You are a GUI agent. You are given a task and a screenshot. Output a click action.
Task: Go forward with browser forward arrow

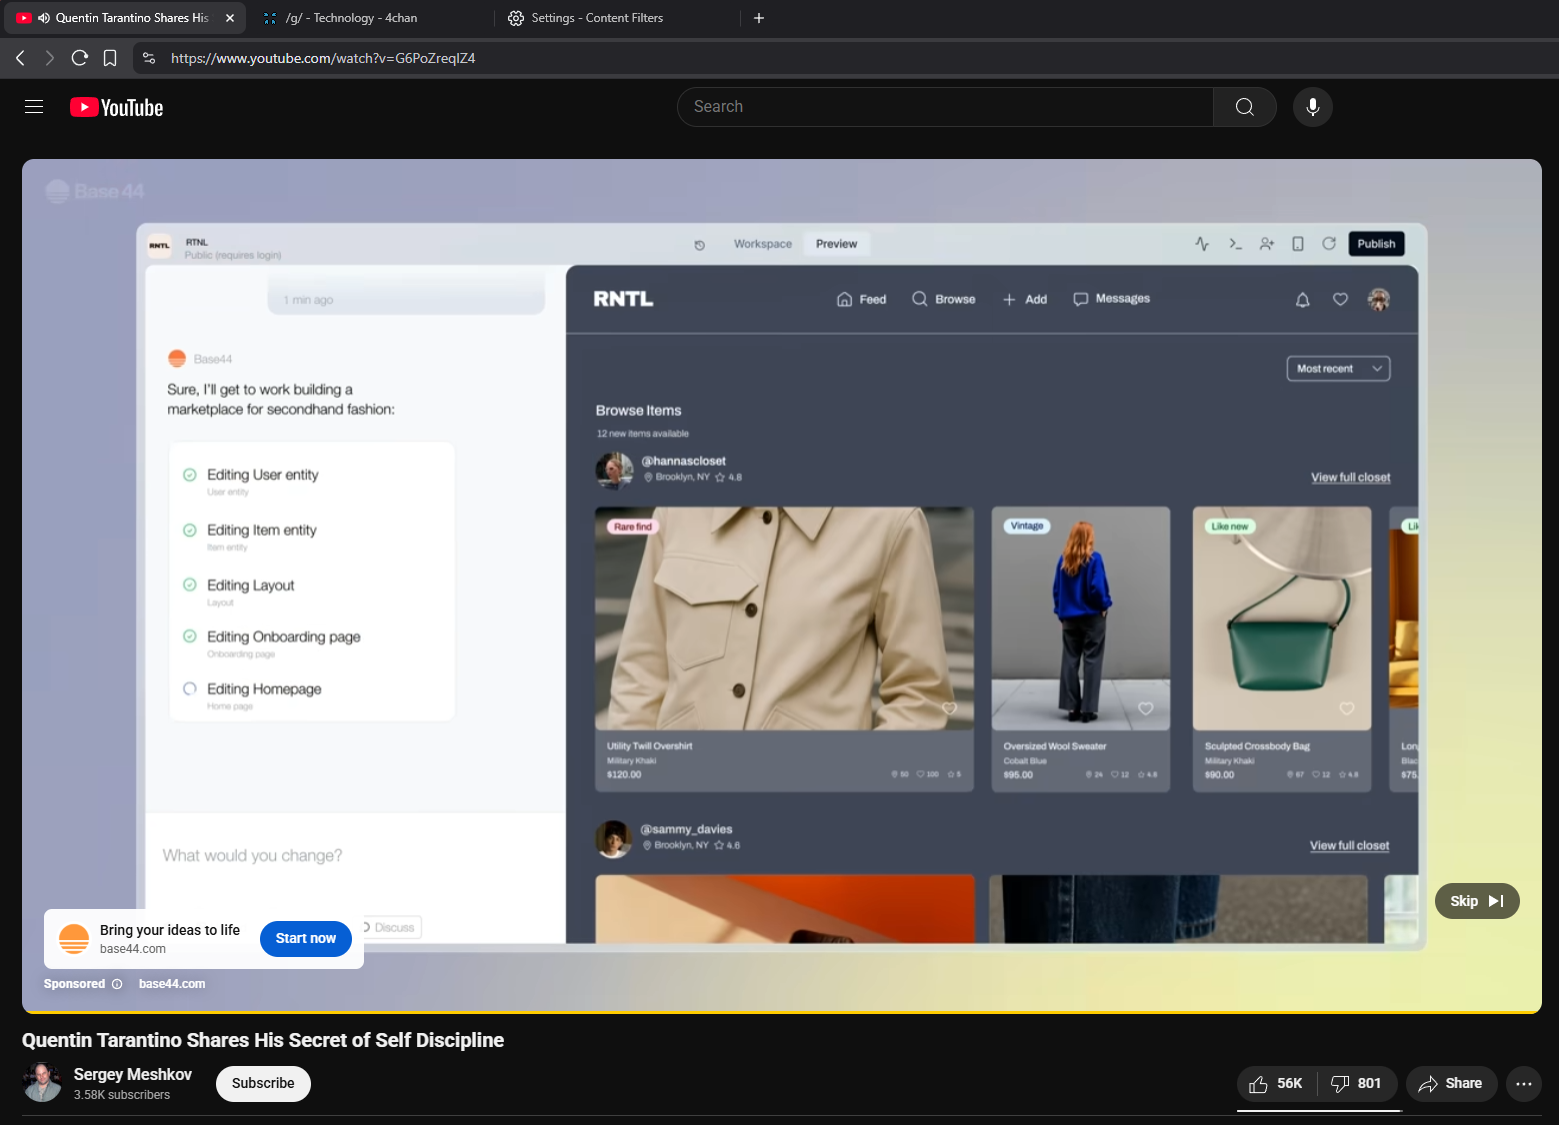pos(50,58)
